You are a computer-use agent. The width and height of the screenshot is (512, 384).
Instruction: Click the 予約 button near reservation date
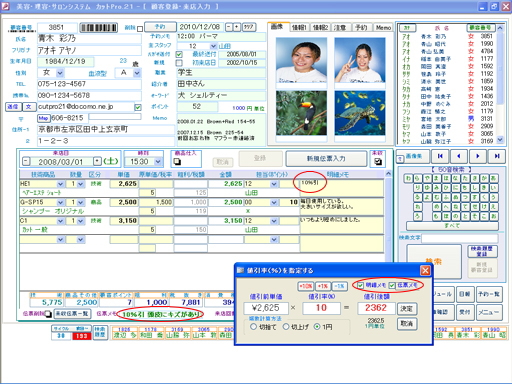click(160, 27)
